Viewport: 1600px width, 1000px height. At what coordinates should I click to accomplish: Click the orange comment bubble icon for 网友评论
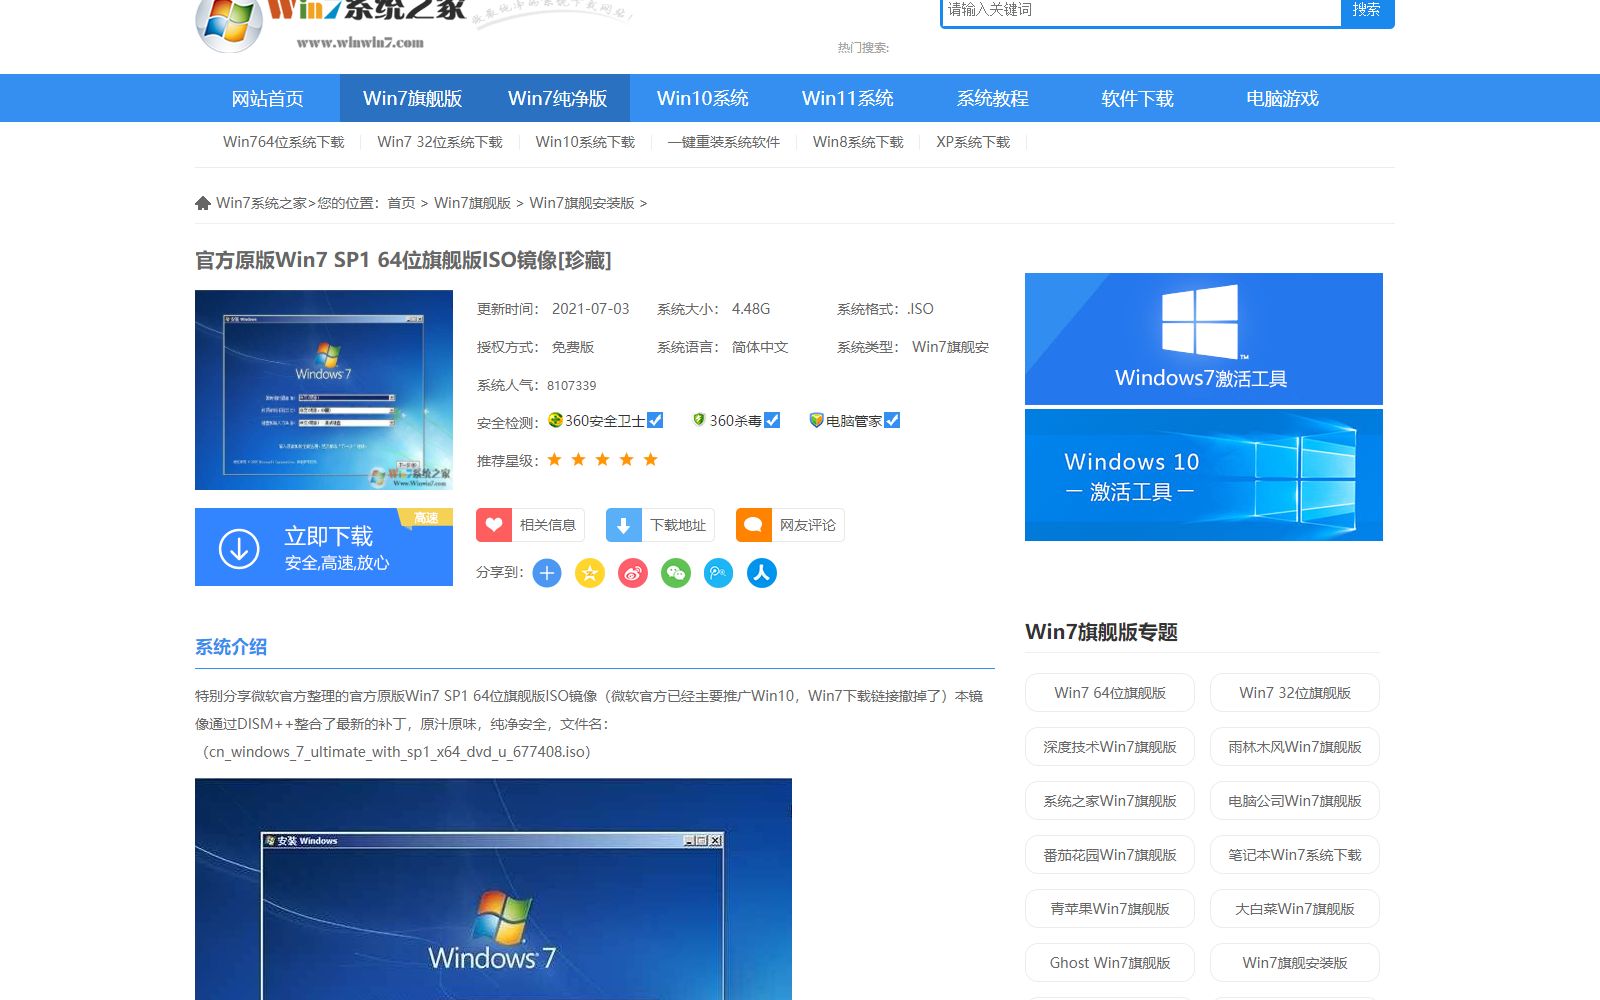tap(754, 525)
